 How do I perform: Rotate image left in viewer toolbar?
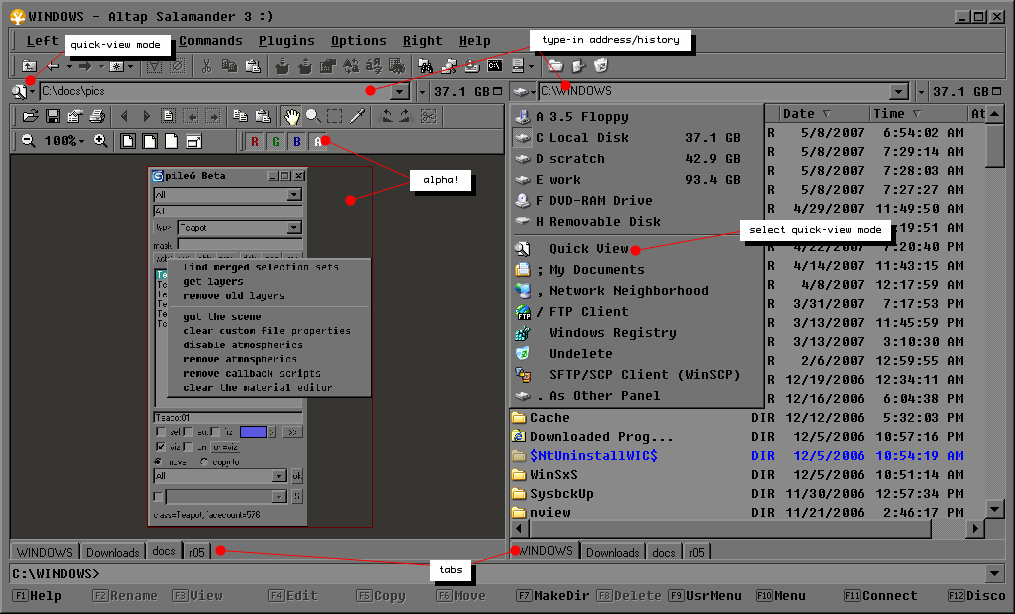[386, 116]
